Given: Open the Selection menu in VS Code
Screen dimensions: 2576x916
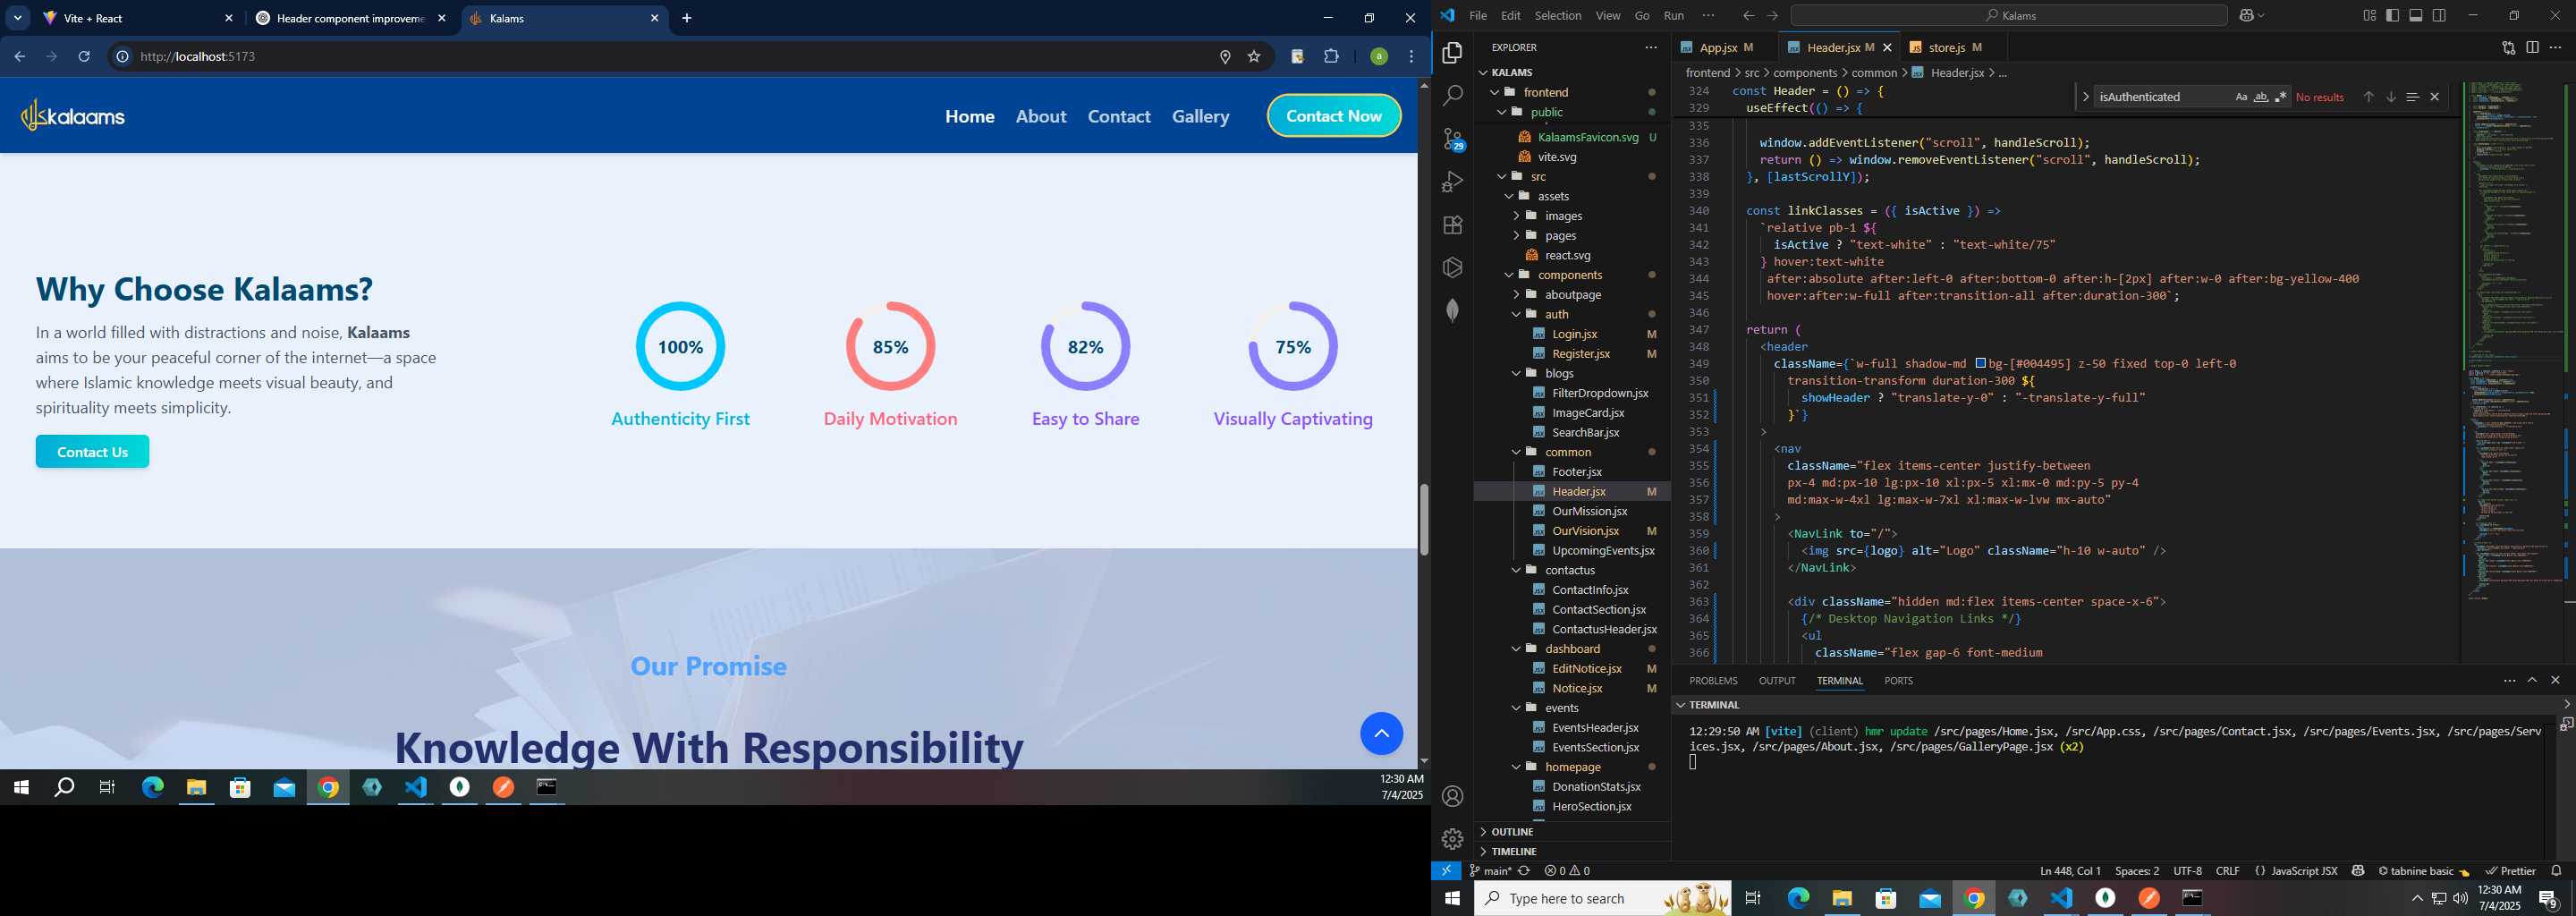Looking at the screenshot, I should tap(1558, 15).
